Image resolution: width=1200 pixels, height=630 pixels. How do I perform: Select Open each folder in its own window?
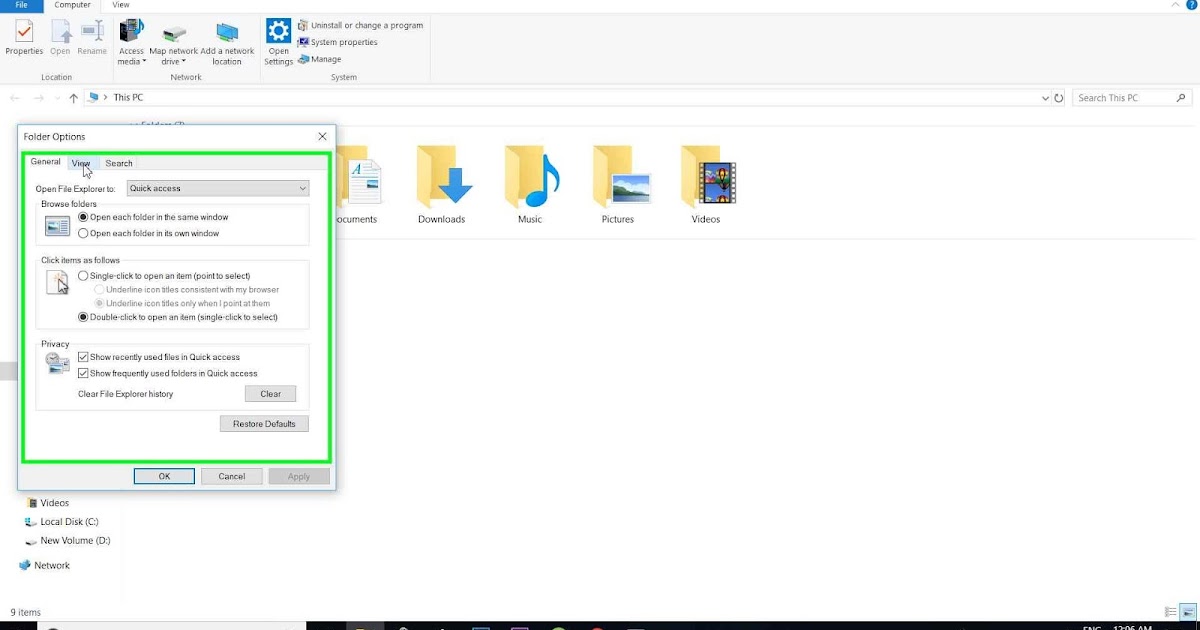tap(85, 232)
